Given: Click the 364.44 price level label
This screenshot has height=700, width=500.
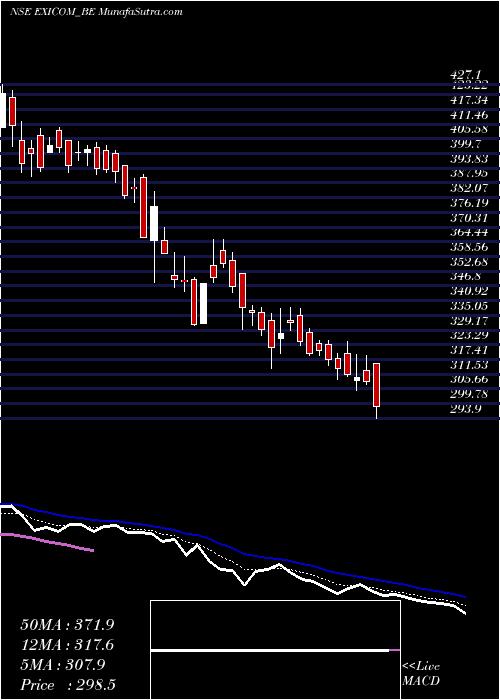Looking at the screenshot, I should click(x=469, y=232).
